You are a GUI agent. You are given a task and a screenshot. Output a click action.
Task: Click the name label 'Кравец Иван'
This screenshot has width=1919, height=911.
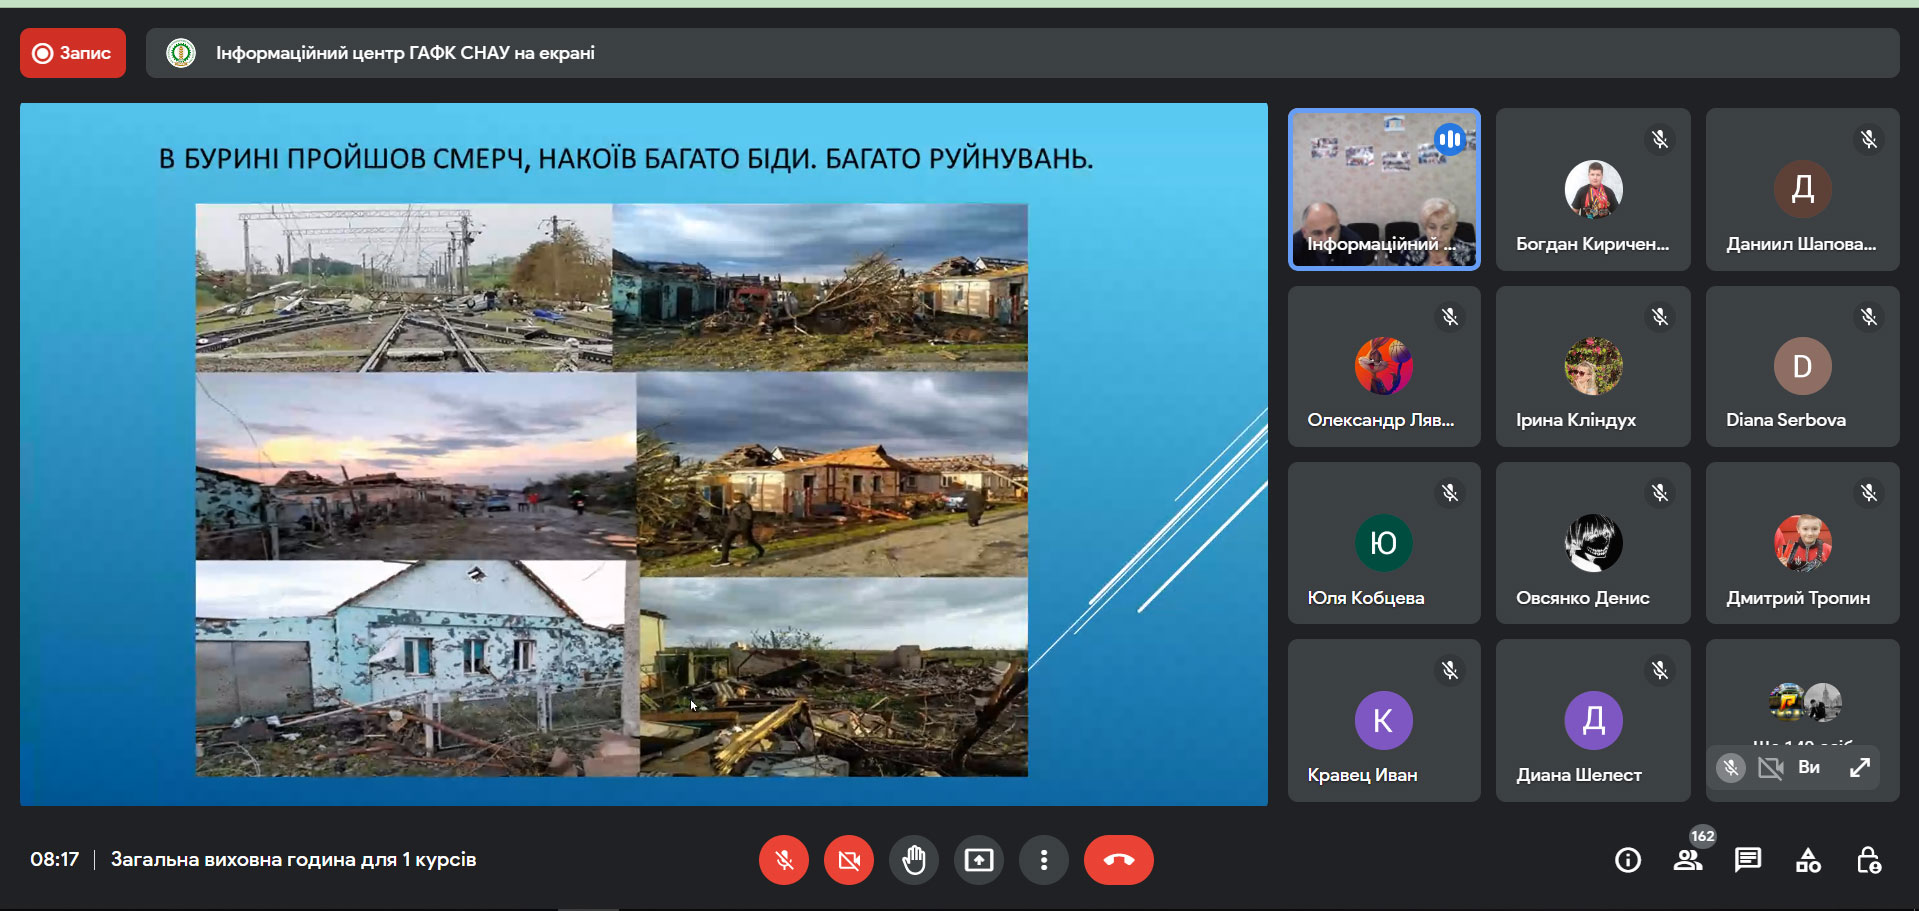point(1362,775)
